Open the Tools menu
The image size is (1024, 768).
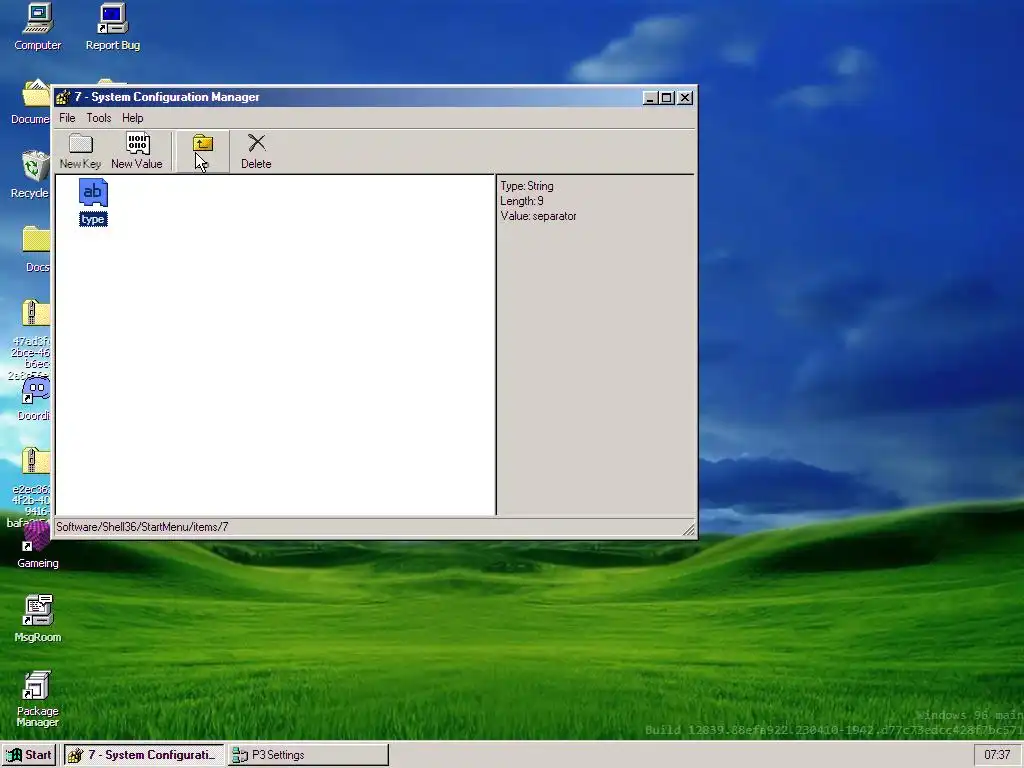pyautogui.click(x=99, y=118)
